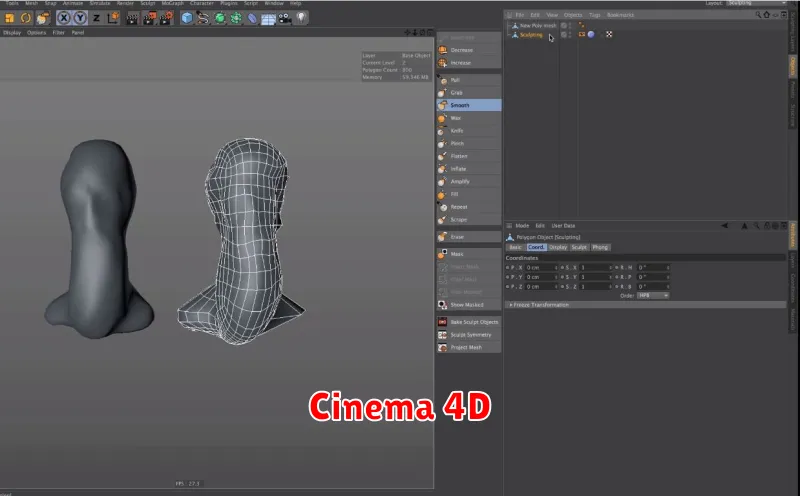Select the Fill sculpt brush
This screenshot has width=800, height=496.
[x=468, y=194]
